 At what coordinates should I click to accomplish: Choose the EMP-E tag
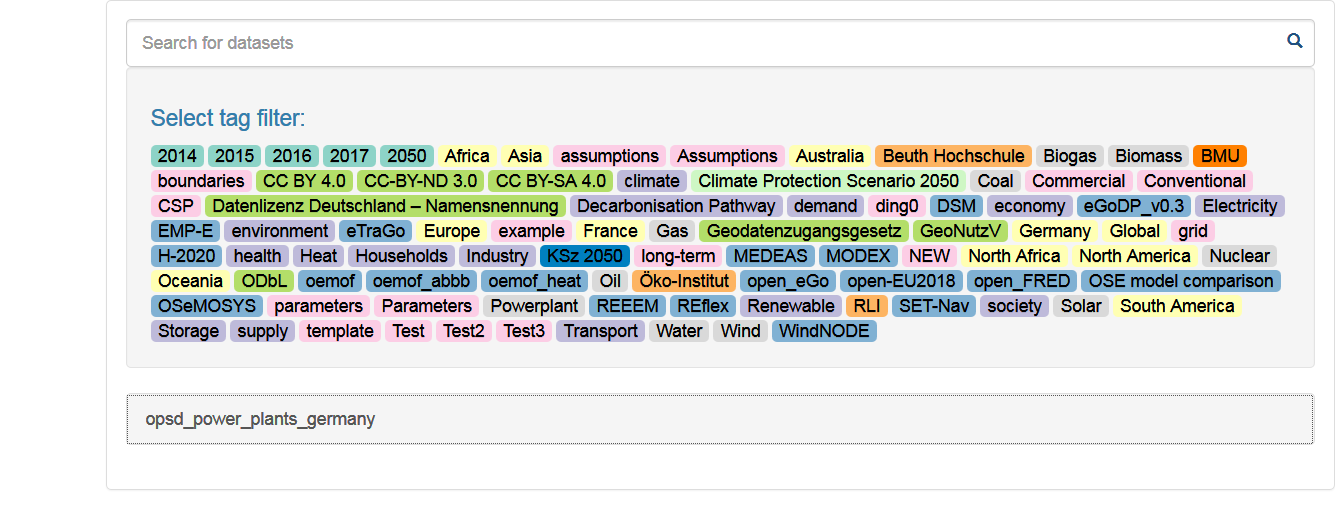click(x=185, y=231)
